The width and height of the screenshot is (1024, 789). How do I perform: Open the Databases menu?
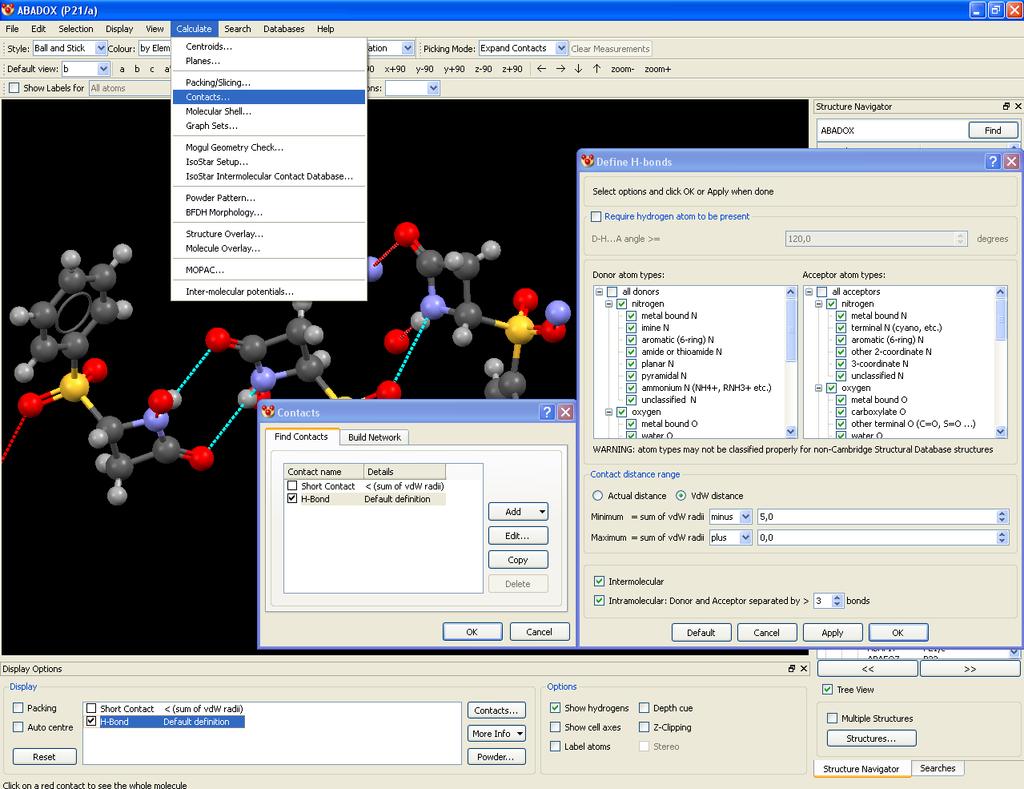[283, 29]
